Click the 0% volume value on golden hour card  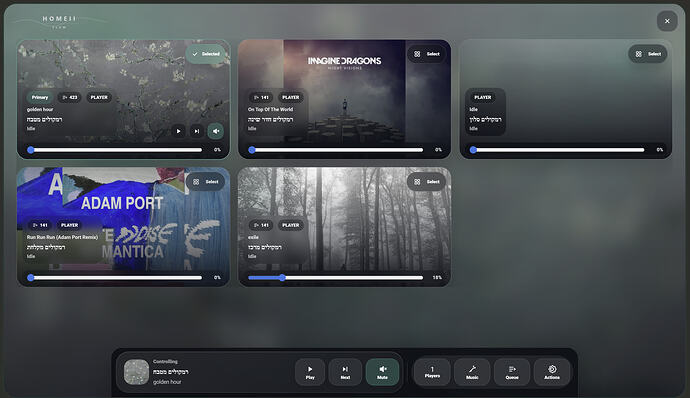click(x=217, y=150)
